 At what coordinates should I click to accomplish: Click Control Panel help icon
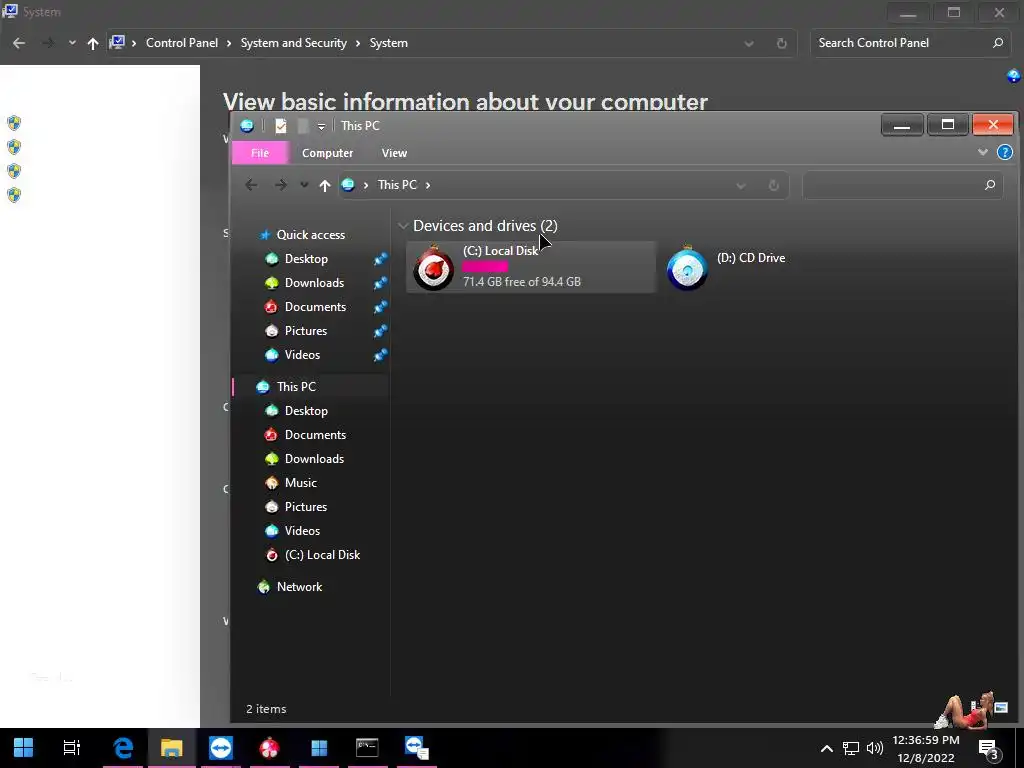point(1014,76)
